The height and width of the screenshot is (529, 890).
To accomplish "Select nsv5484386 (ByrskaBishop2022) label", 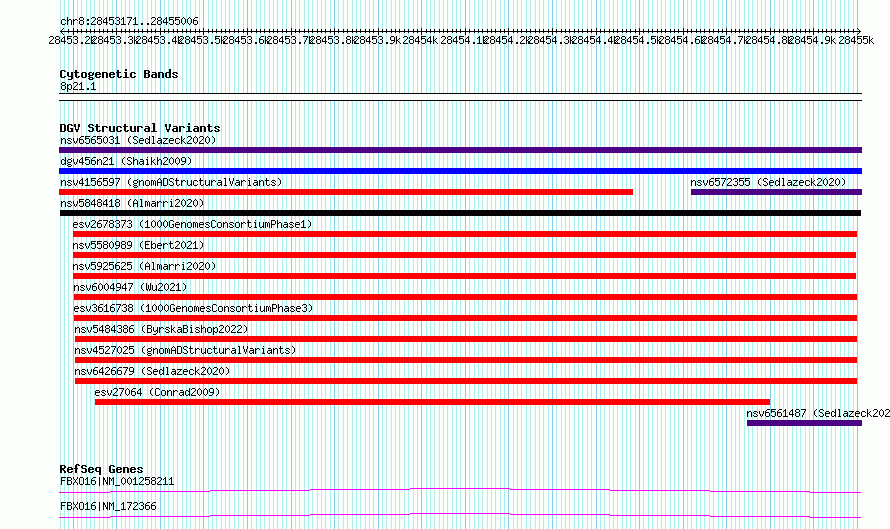I will [x=161, y=329].
